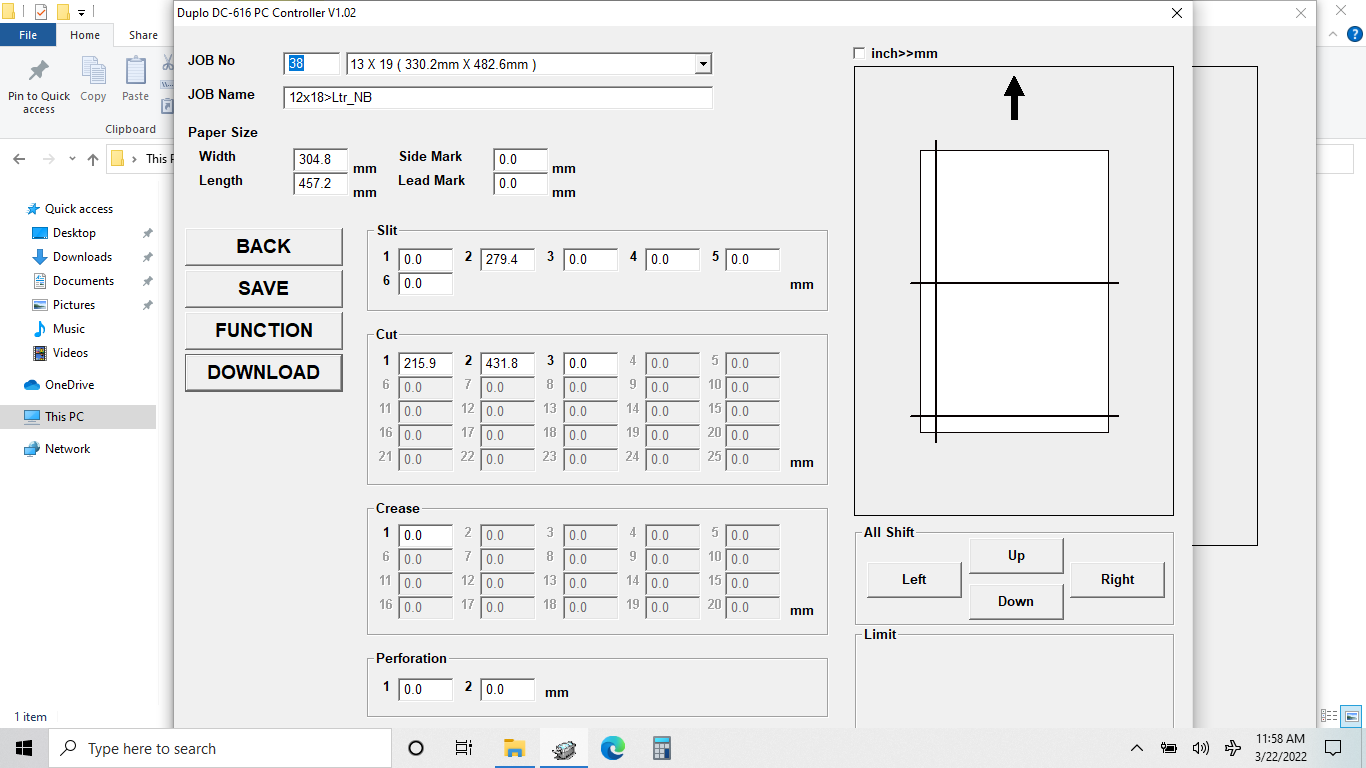Click the airplane mode network icon
The width and height of the screenshot is (1366, 768).
click(1233, 748)
